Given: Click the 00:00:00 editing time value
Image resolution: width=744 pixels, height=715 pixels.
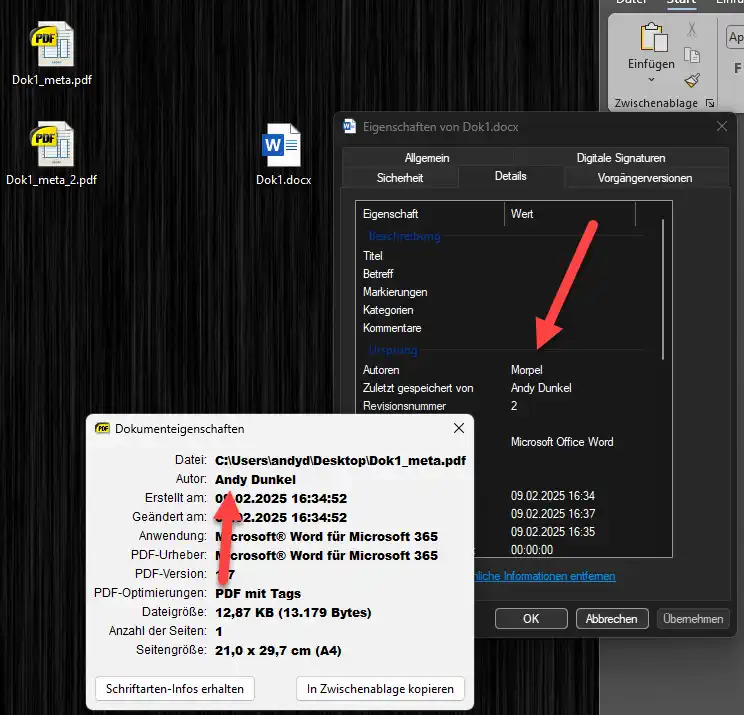Looking at the screenshot, I should pyautogui.click(x=532, y=549).
